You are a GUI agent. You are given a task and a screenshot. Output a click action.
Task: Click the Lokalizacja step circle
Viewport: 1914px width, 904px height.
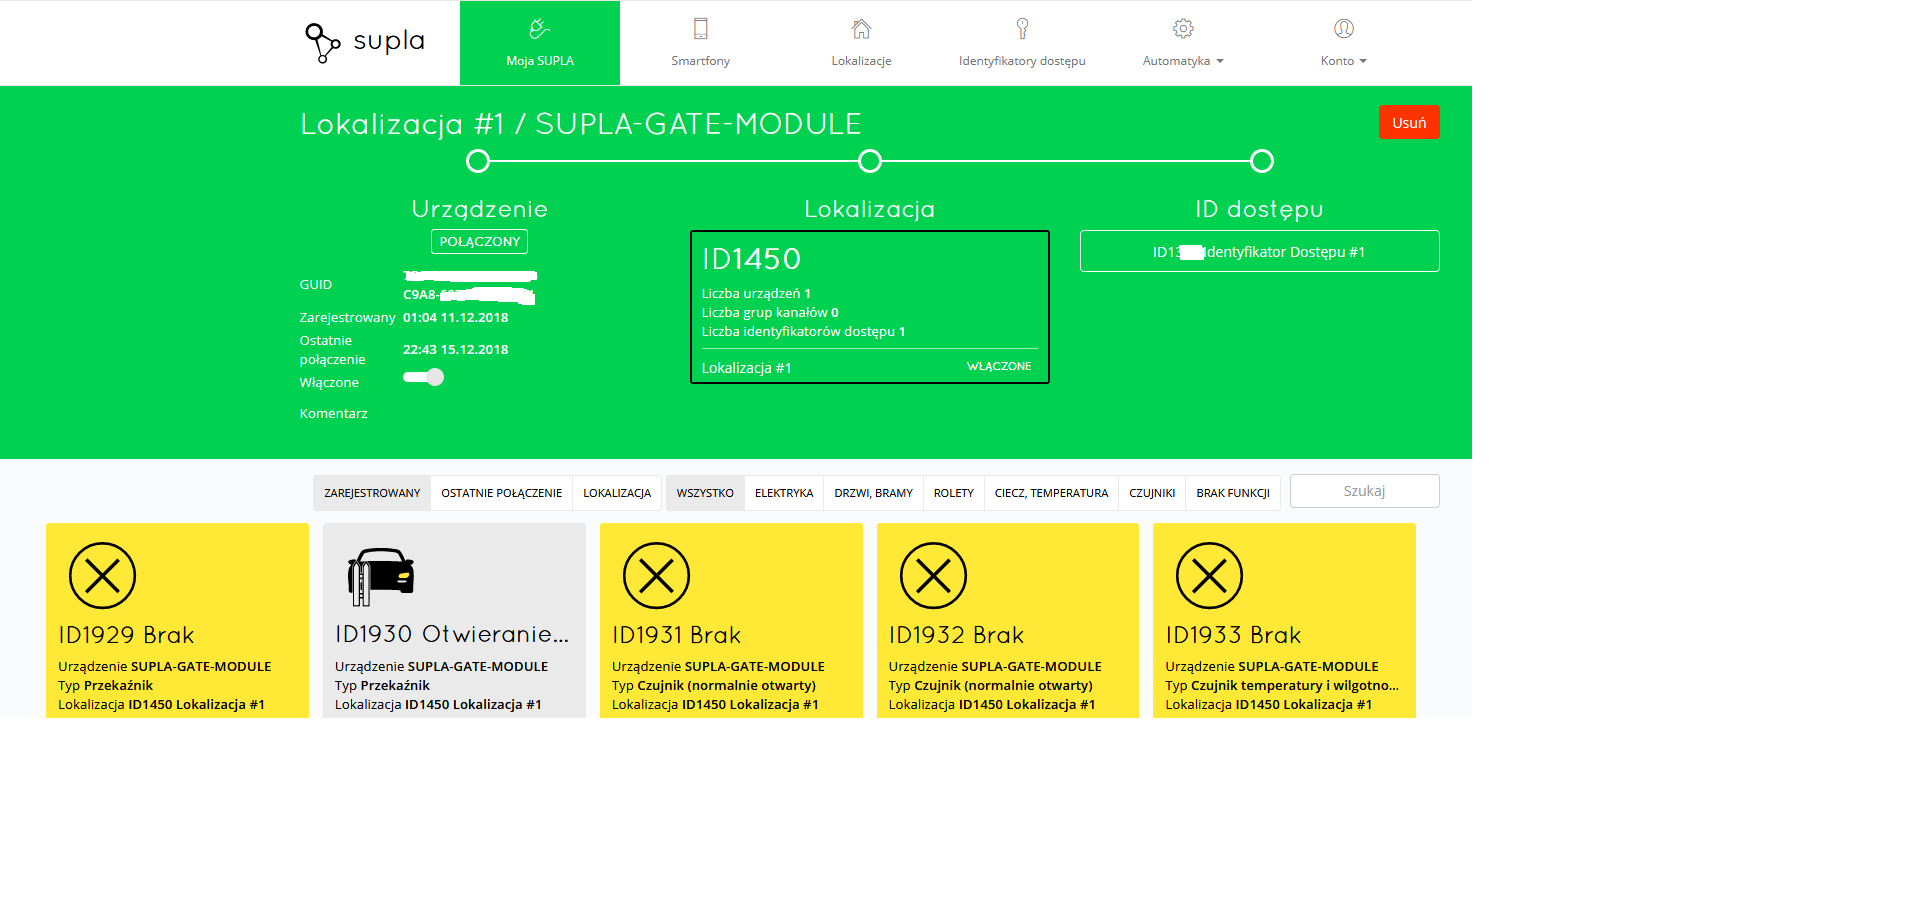tap(870, 161)
